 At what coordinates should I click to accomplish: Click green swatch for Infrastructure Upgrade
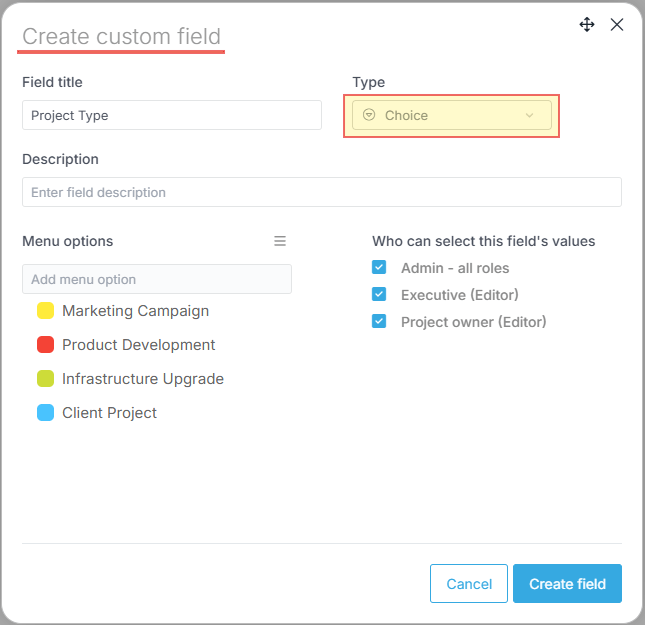pyautogui.click(x=45, y=379)
